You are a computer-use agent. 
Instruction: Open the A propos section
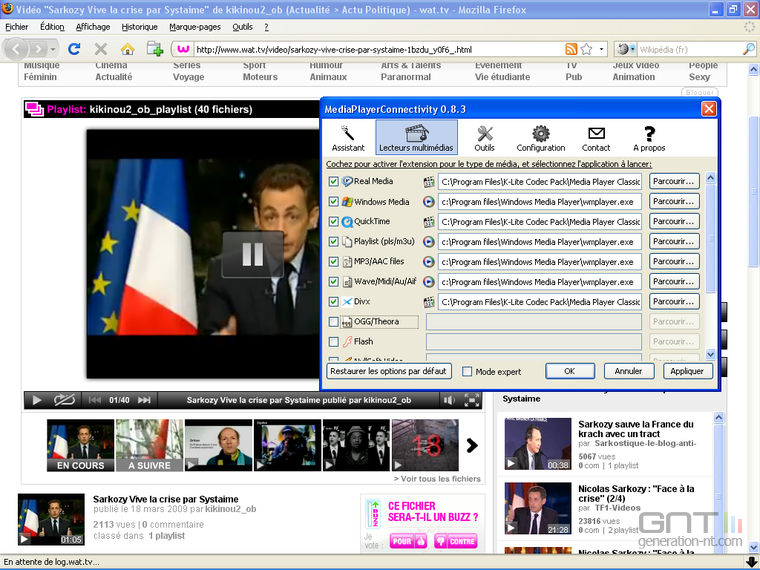point(649,138)
